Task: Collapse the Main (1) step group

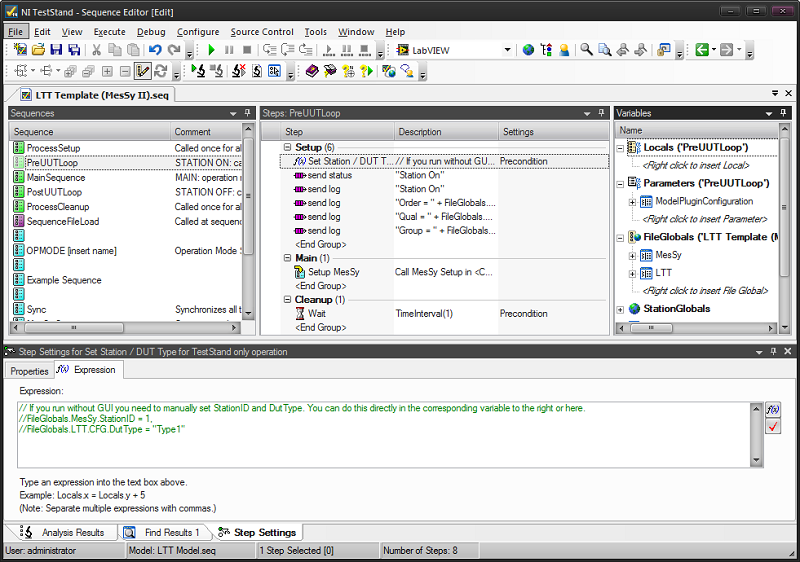Action: pos(287,258)
